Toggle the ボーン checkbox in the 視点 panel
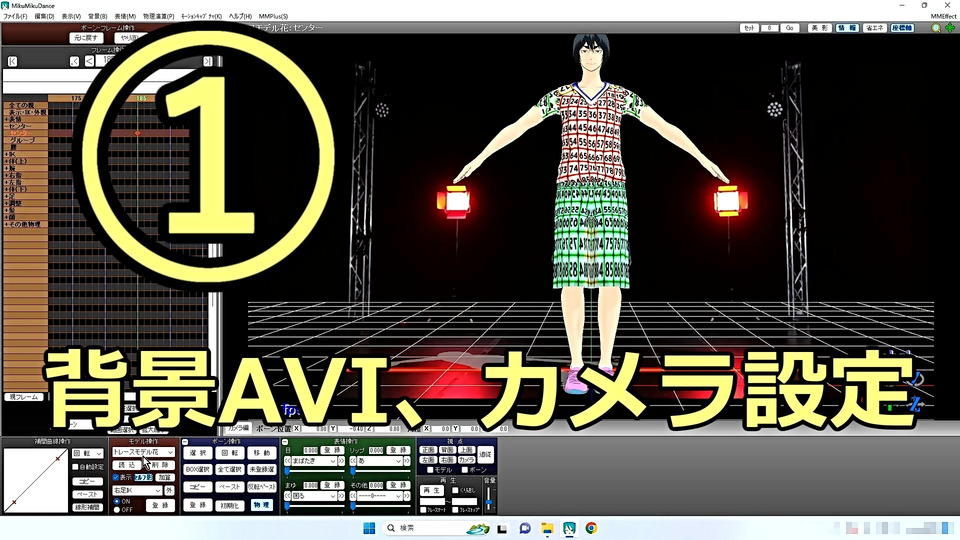 [x=464, y=470]
